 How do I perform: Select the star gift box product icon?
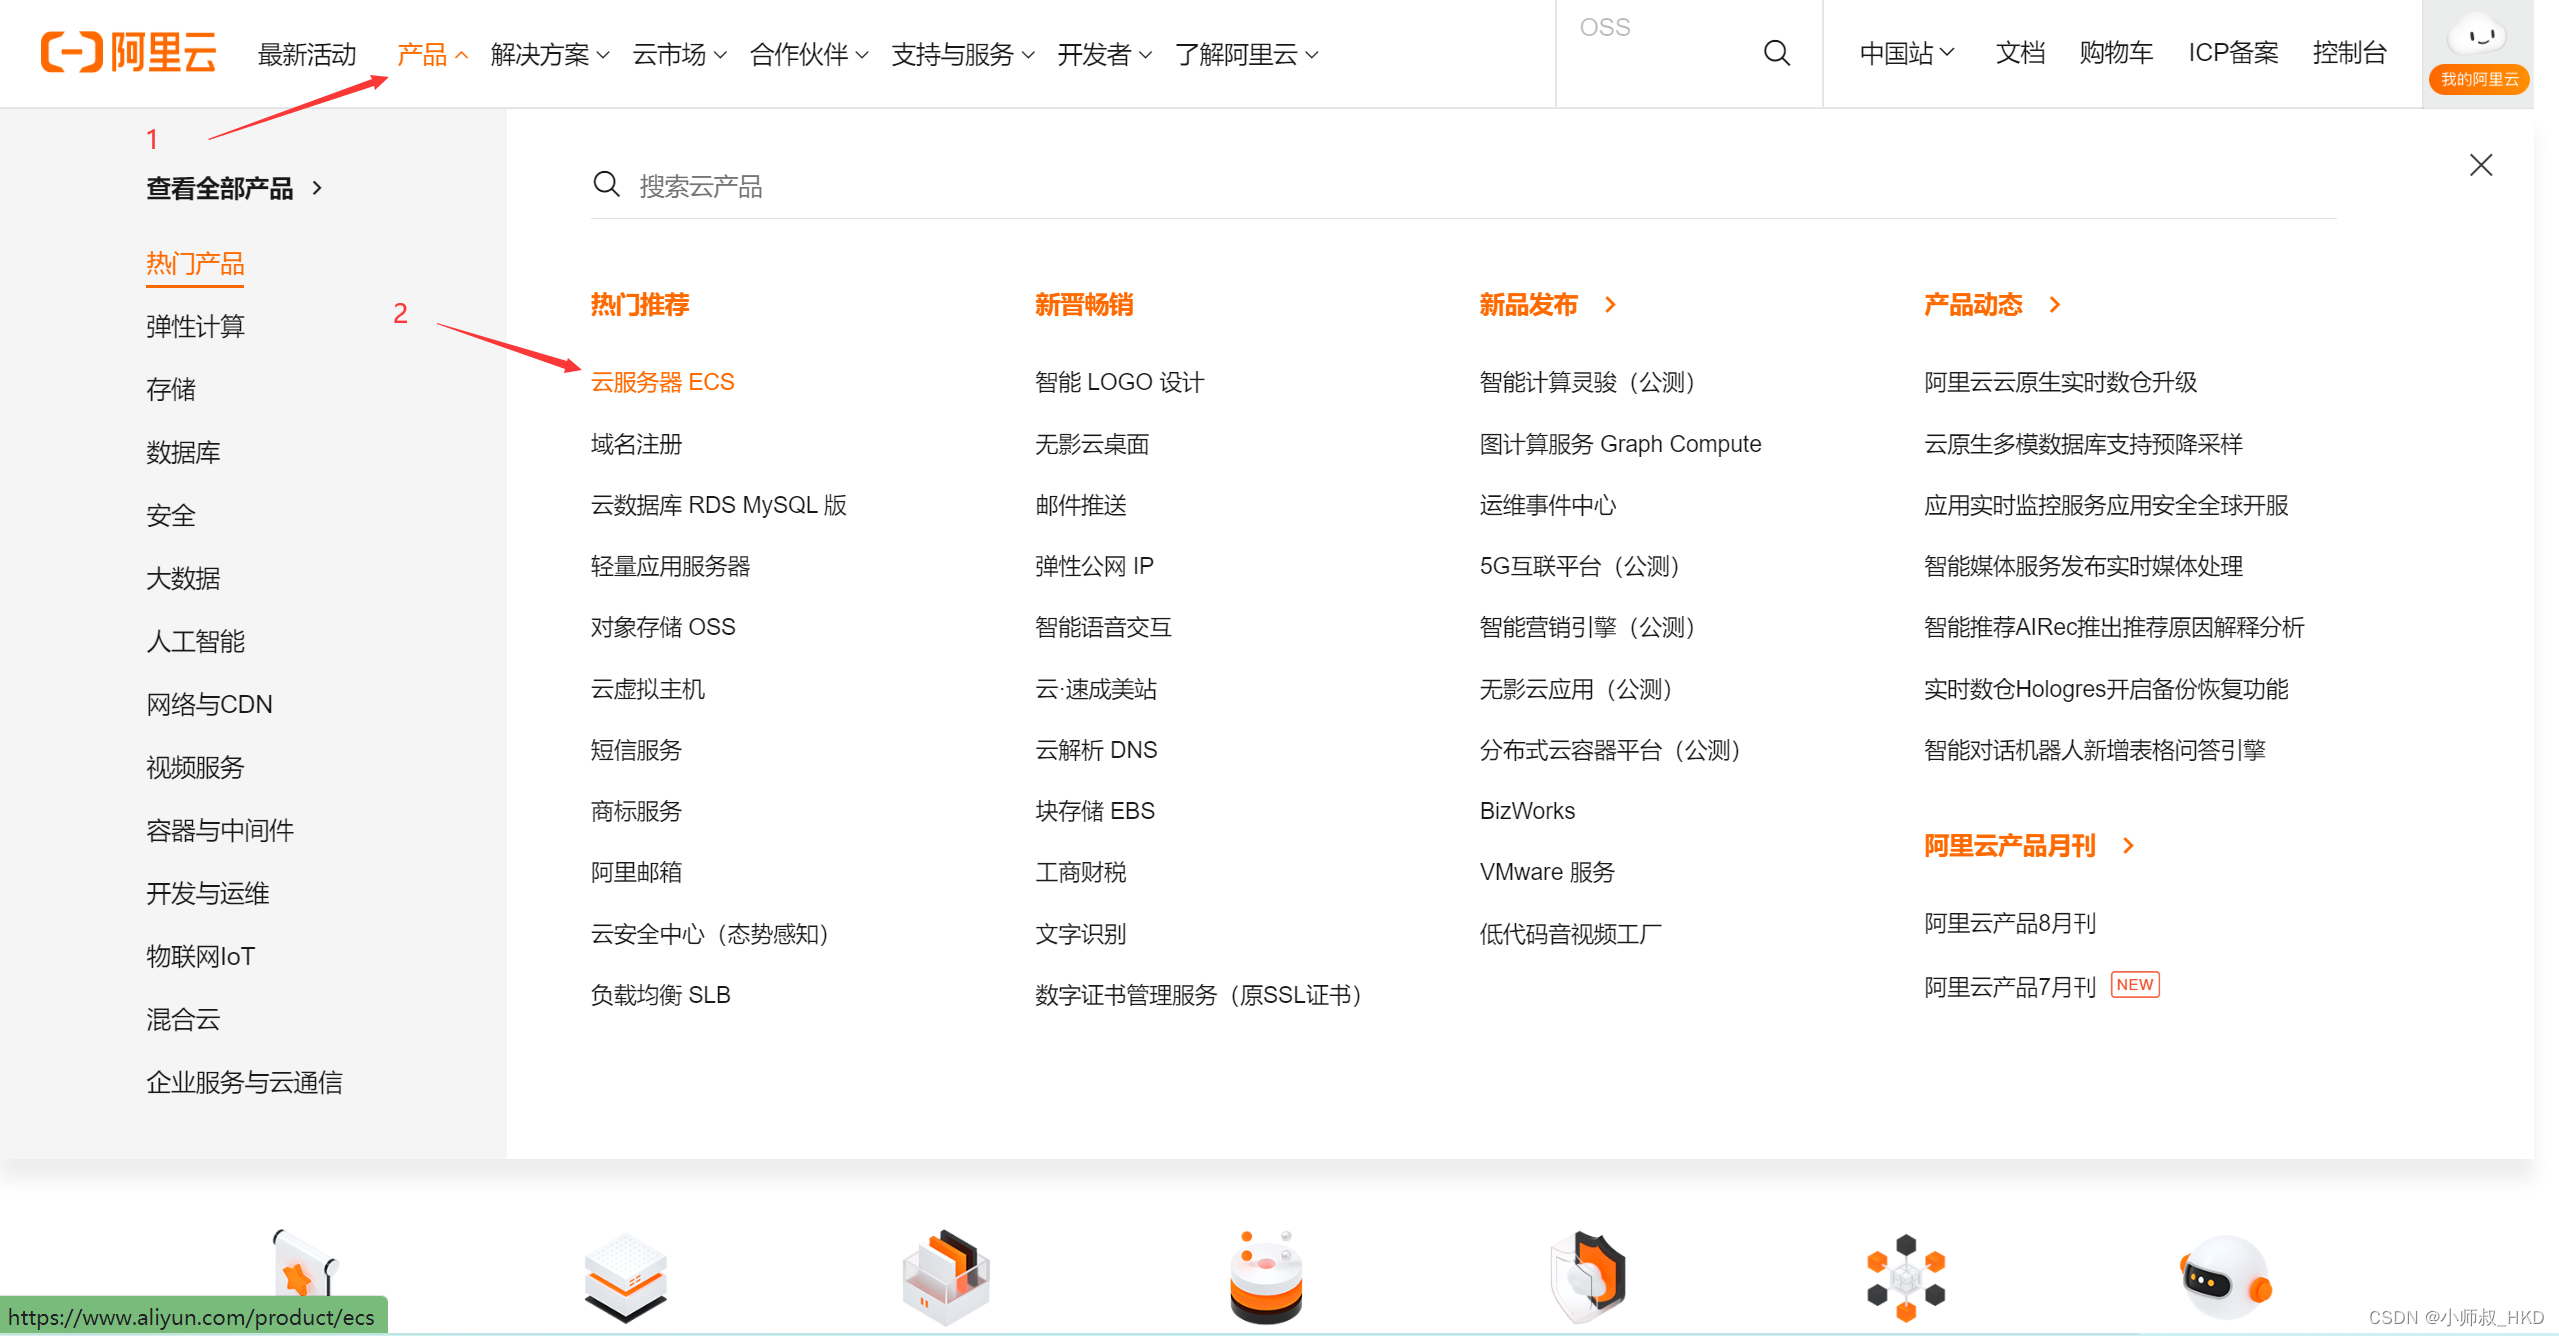[x=306, y=1275]
